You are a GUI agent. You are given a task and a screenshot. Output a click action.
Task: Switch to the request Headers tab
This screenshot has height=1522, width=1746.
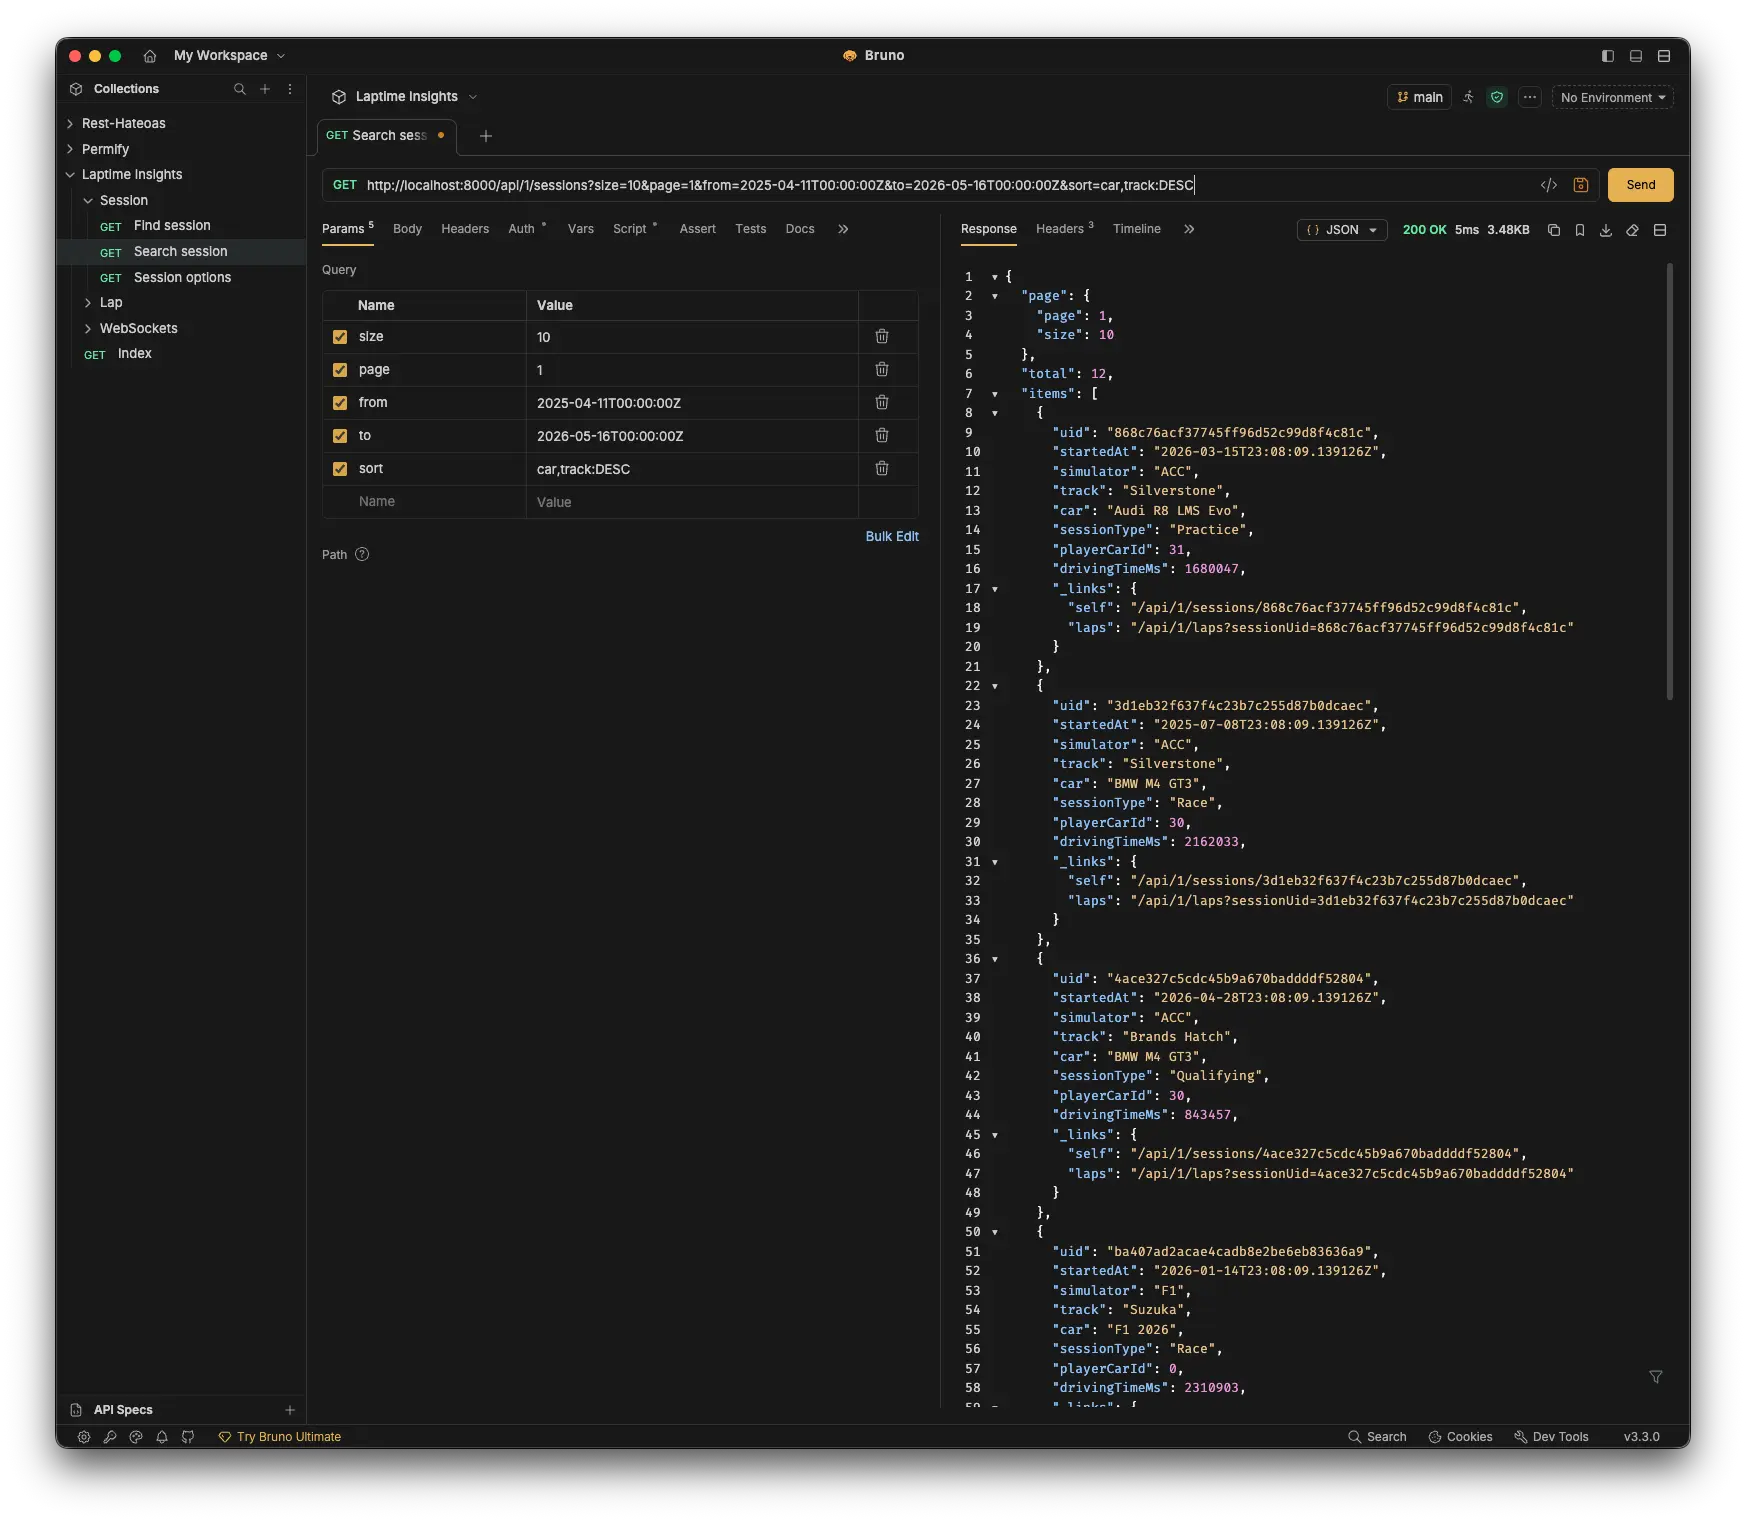coord(465,229)
